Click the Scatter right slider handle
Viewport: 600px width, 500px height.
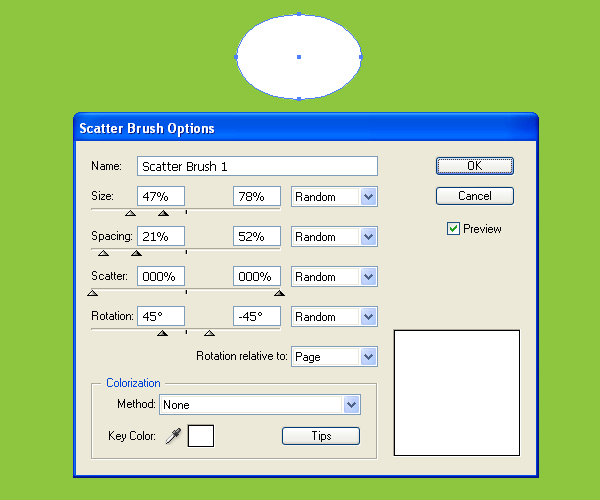click(279, 293)
